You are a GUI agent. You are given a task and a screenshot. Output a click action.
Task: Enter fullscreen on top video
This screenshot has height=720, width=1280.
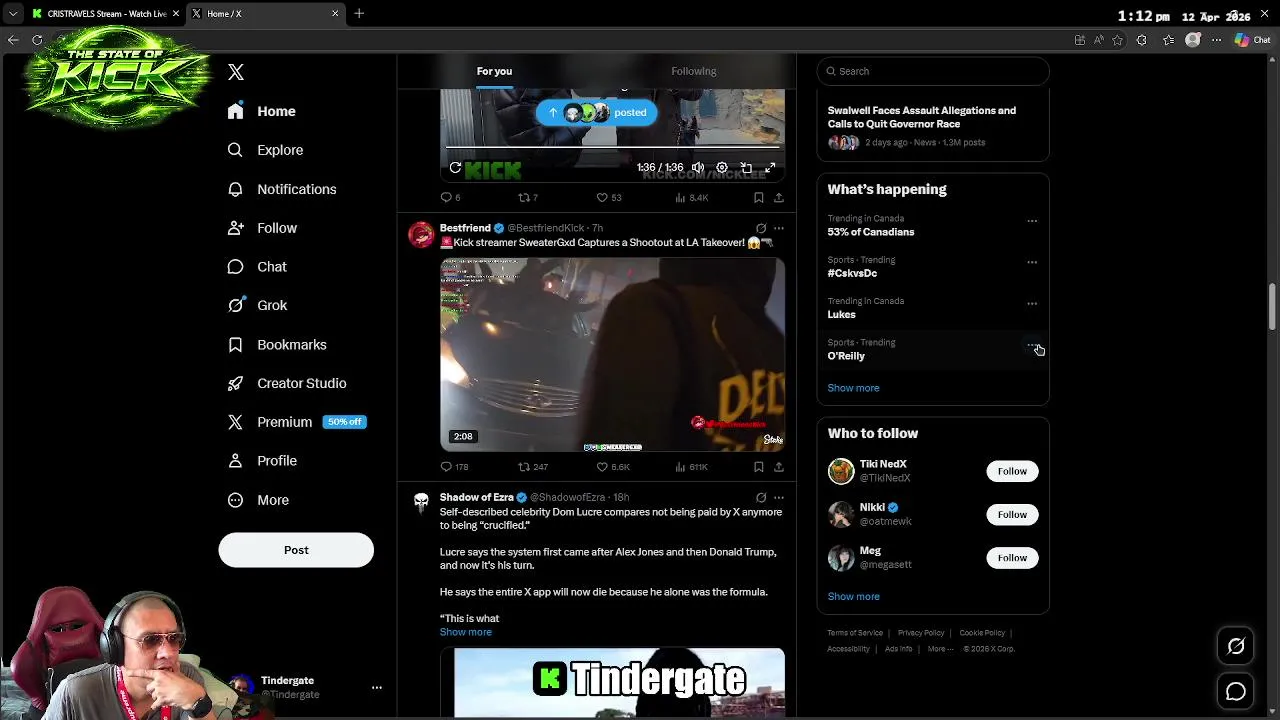tap(770, 168)
